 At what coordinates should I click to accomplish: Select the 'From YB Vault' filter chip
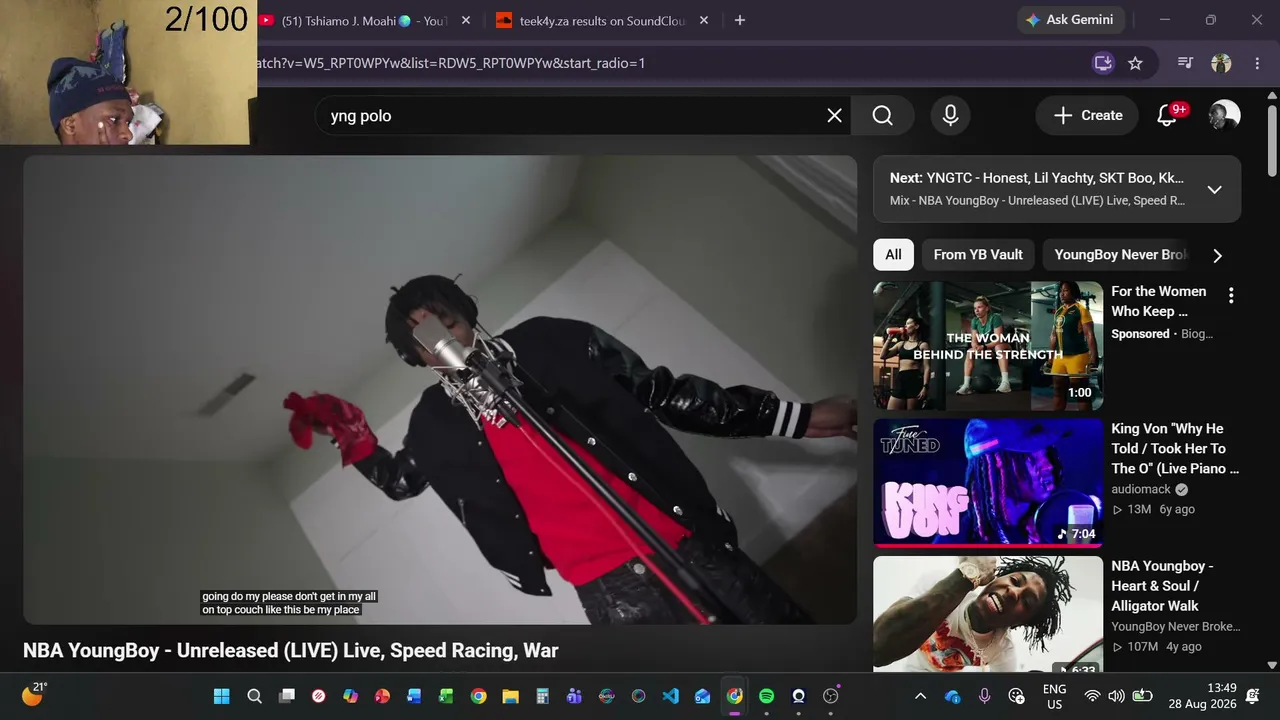[978, 255]
